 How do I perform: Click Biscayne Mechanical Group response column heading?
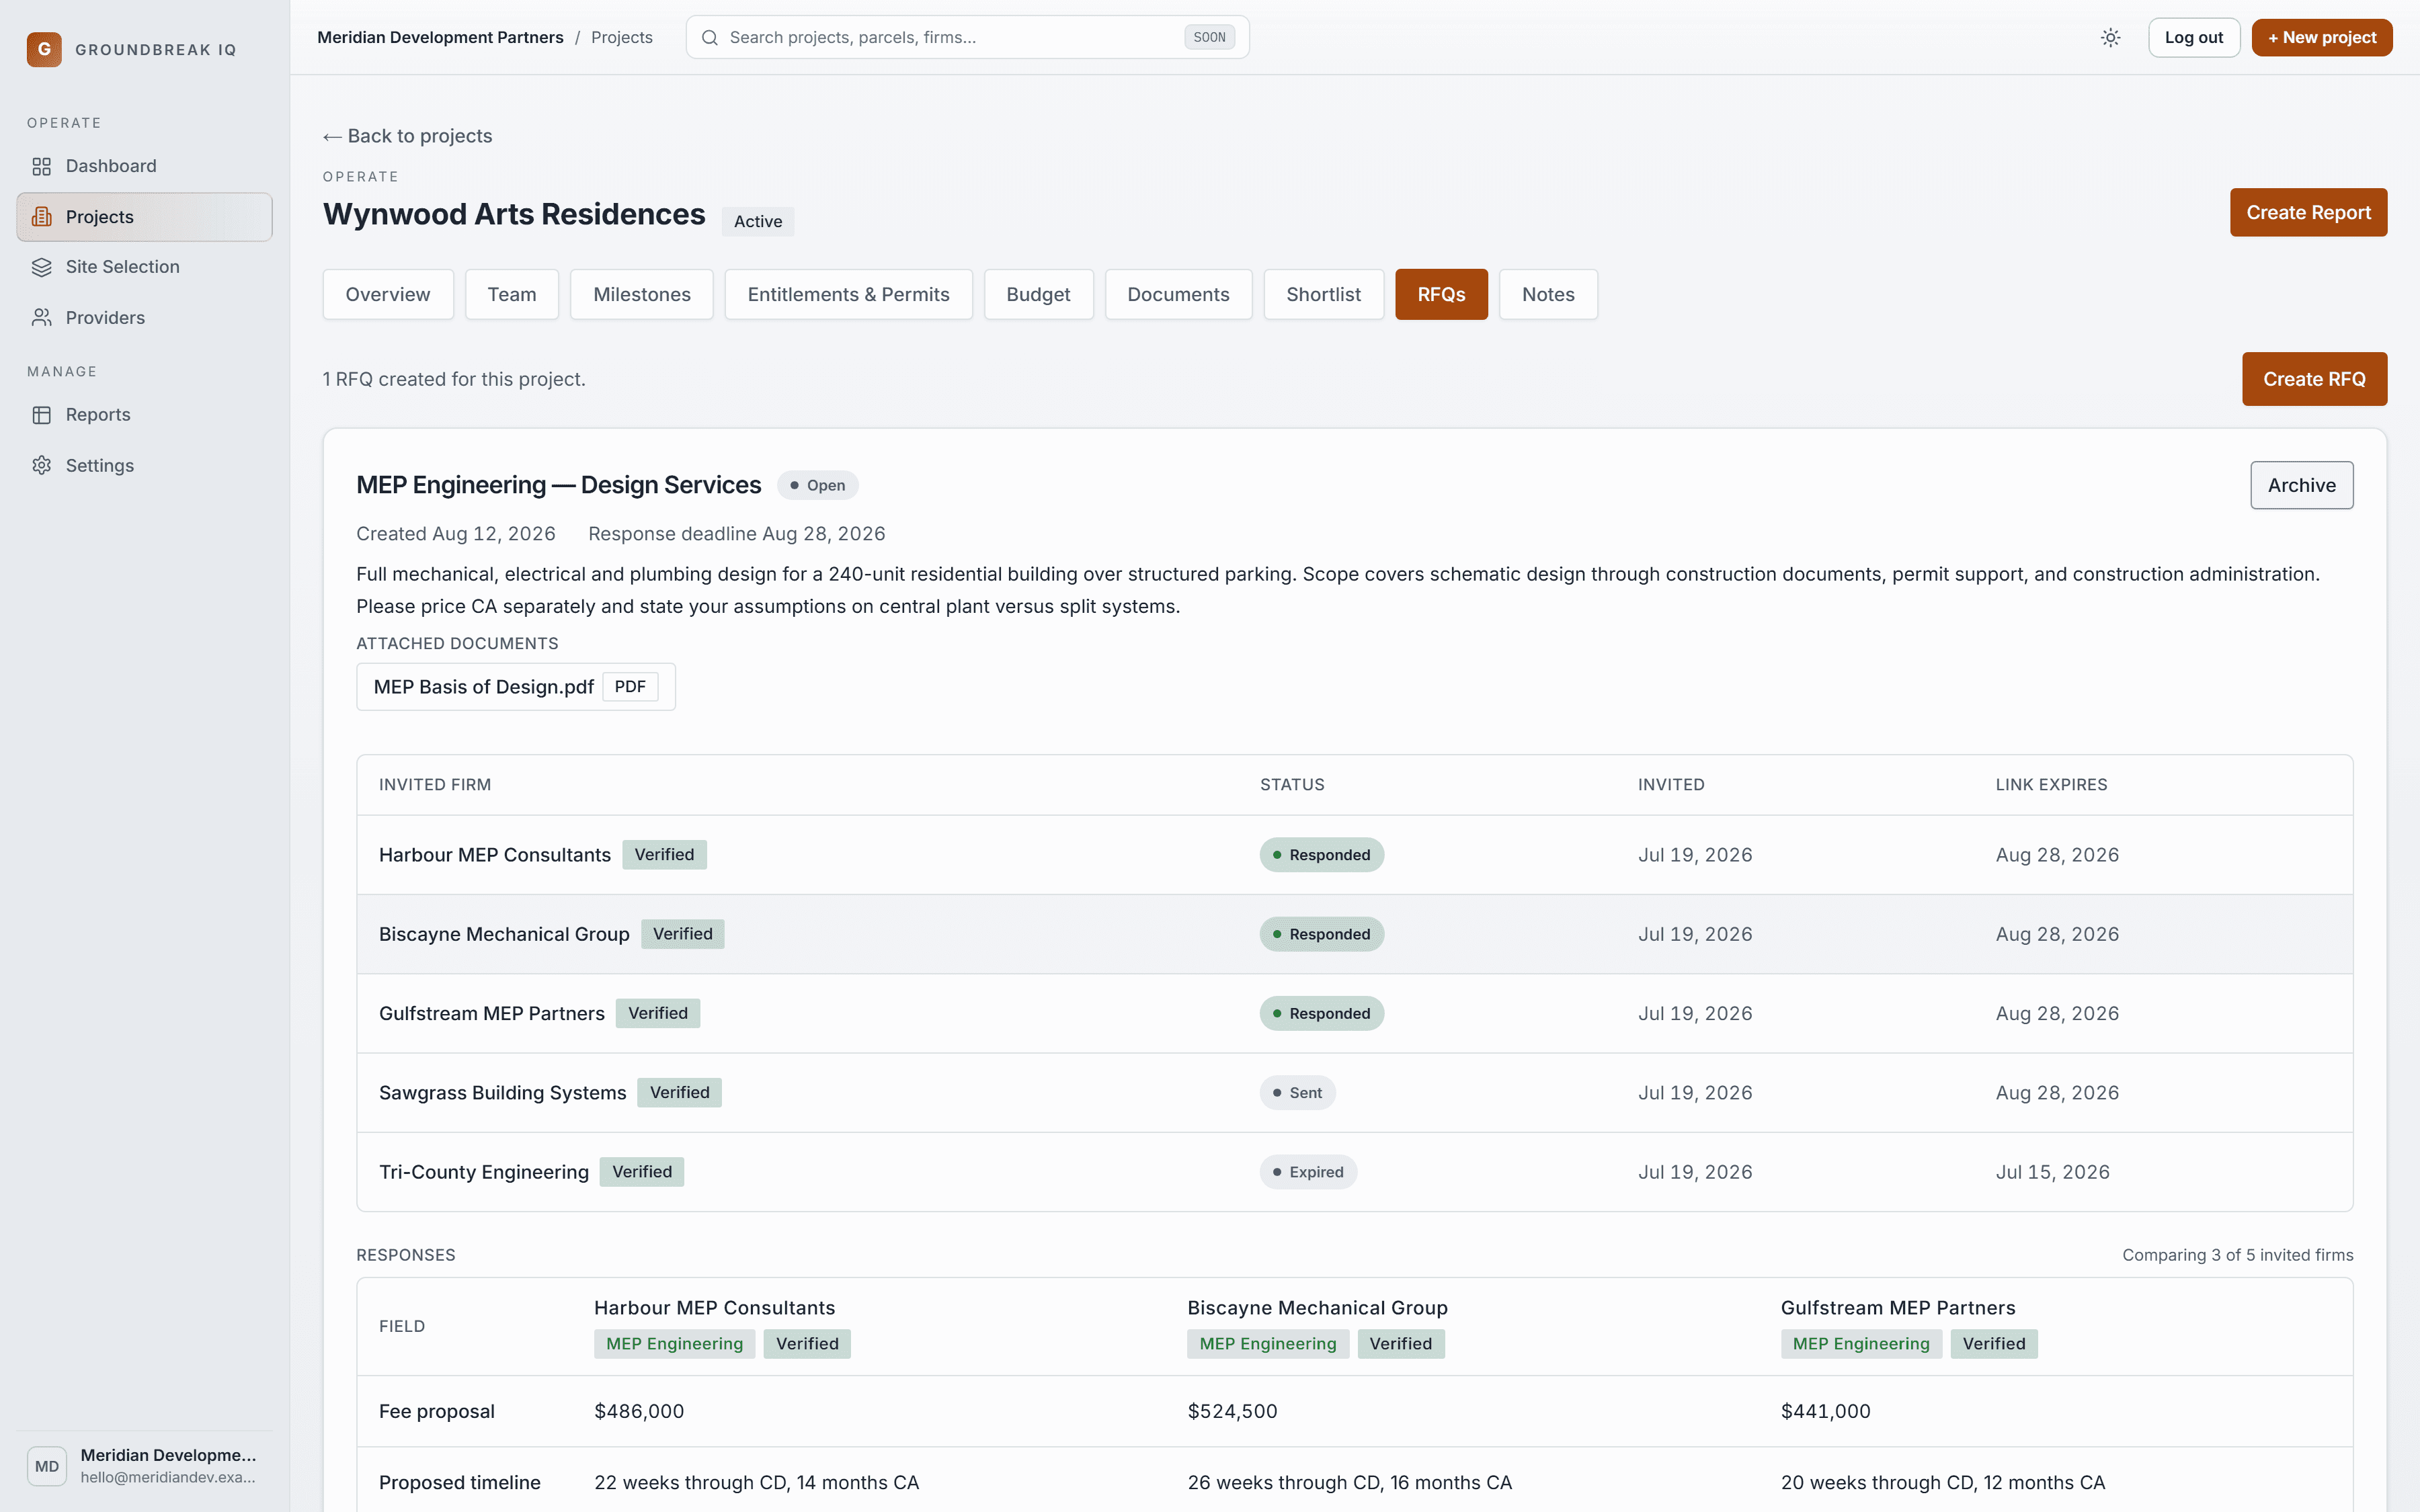[1317, 1308]
